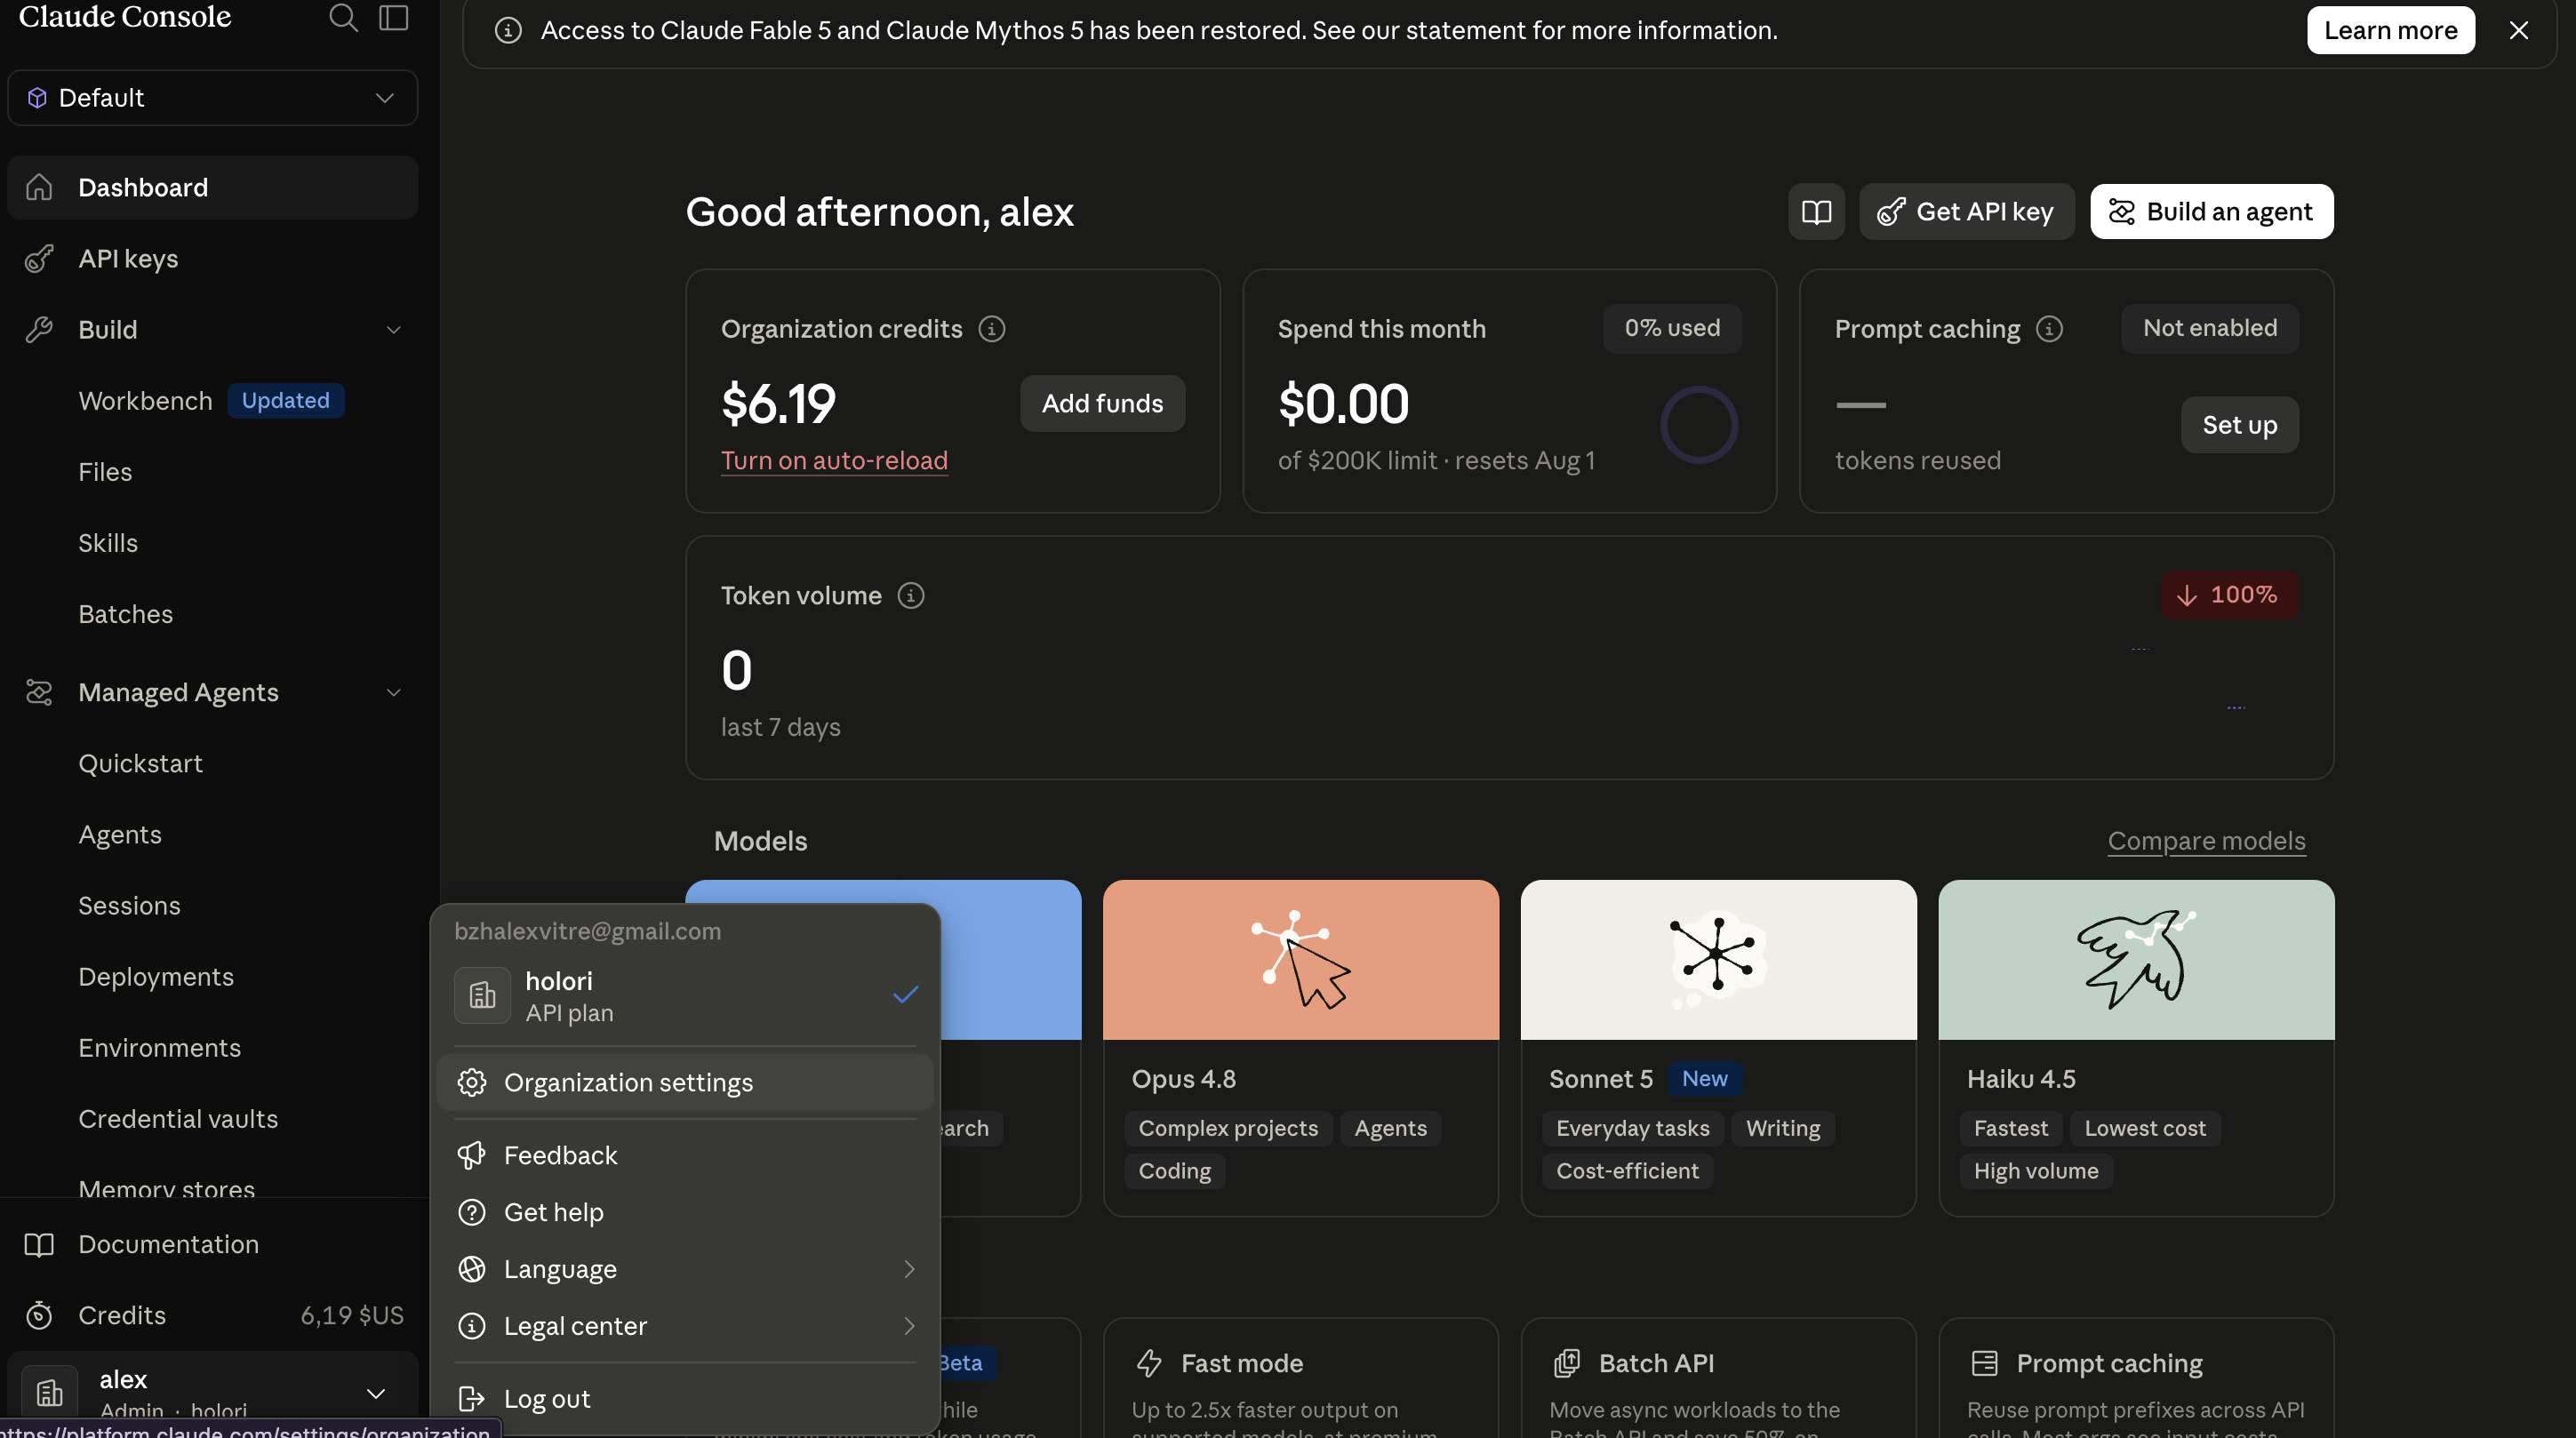This screenshot has width=2576, height=1438.
Task: Click Log out in the account menu
Action: (685, 1399)
